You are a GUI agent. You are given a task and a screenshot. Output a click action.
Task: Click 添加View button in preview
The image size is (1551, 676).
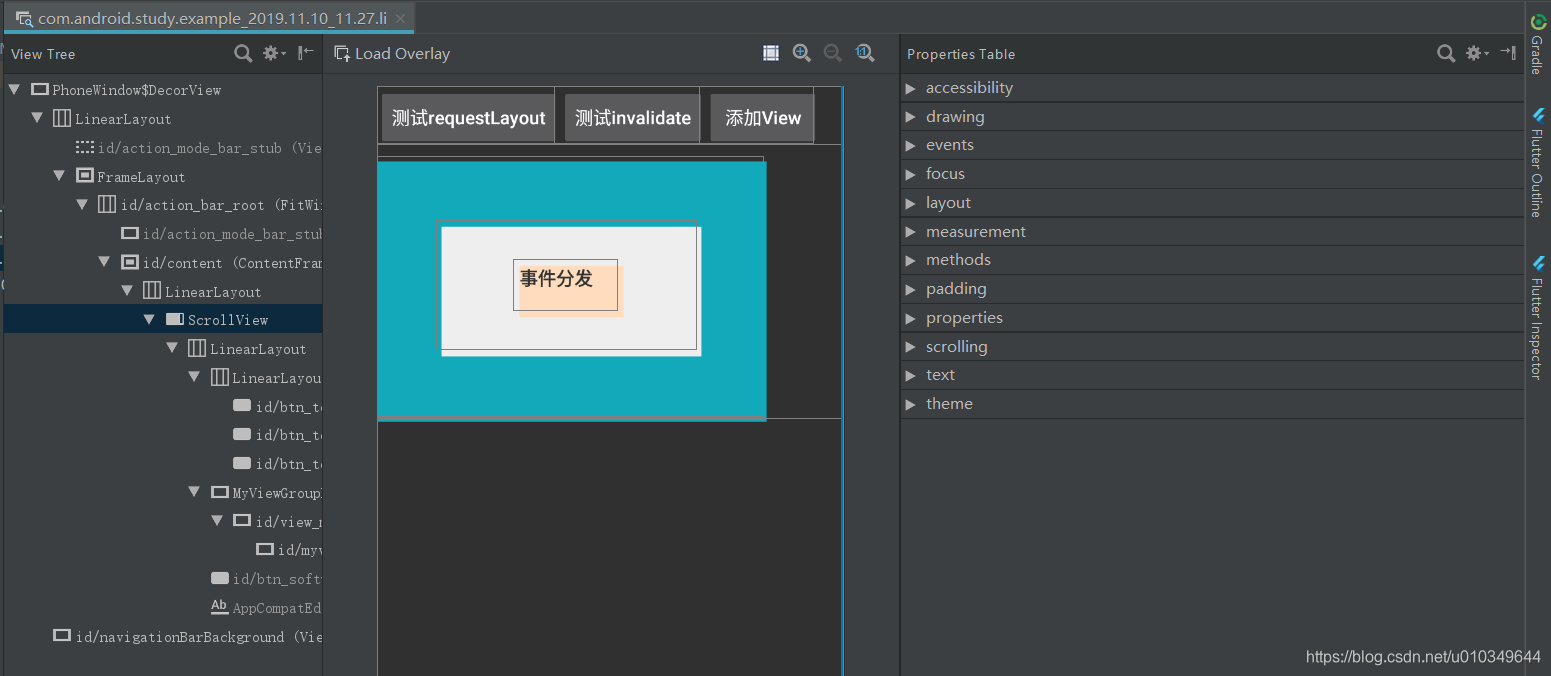[763, 118]
